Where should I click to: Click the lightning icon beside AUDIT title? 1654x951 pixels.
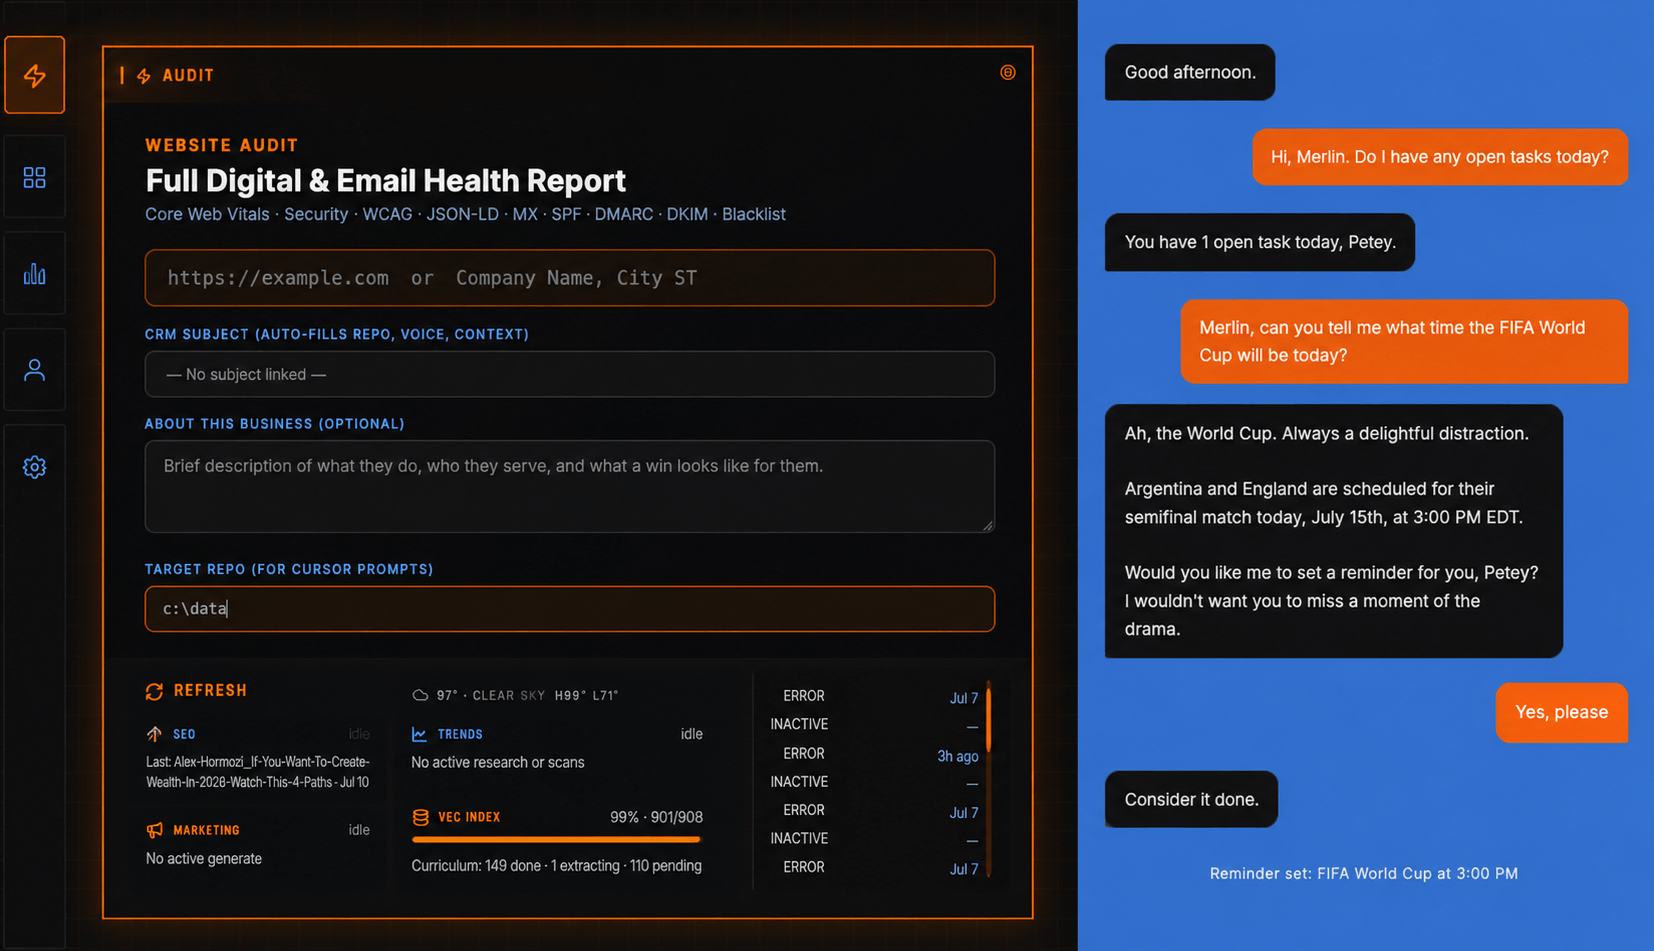tap(144, 76)
